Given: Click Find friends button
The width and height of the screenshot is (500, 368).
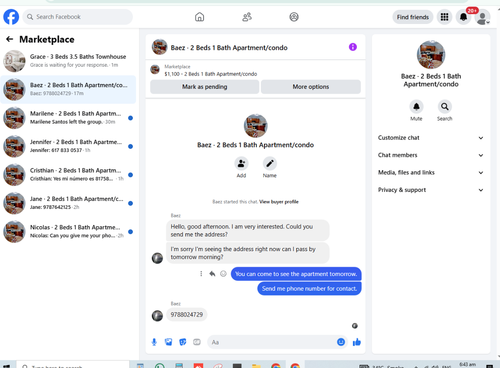Looking at the screenshot, I should tap(413, 17).
